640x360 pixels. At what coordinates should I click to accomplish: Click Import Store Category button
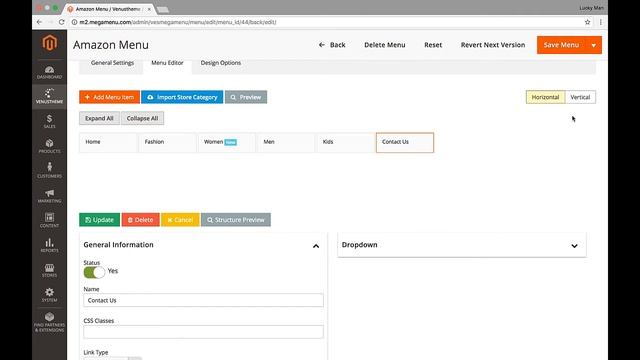(182, 97)
